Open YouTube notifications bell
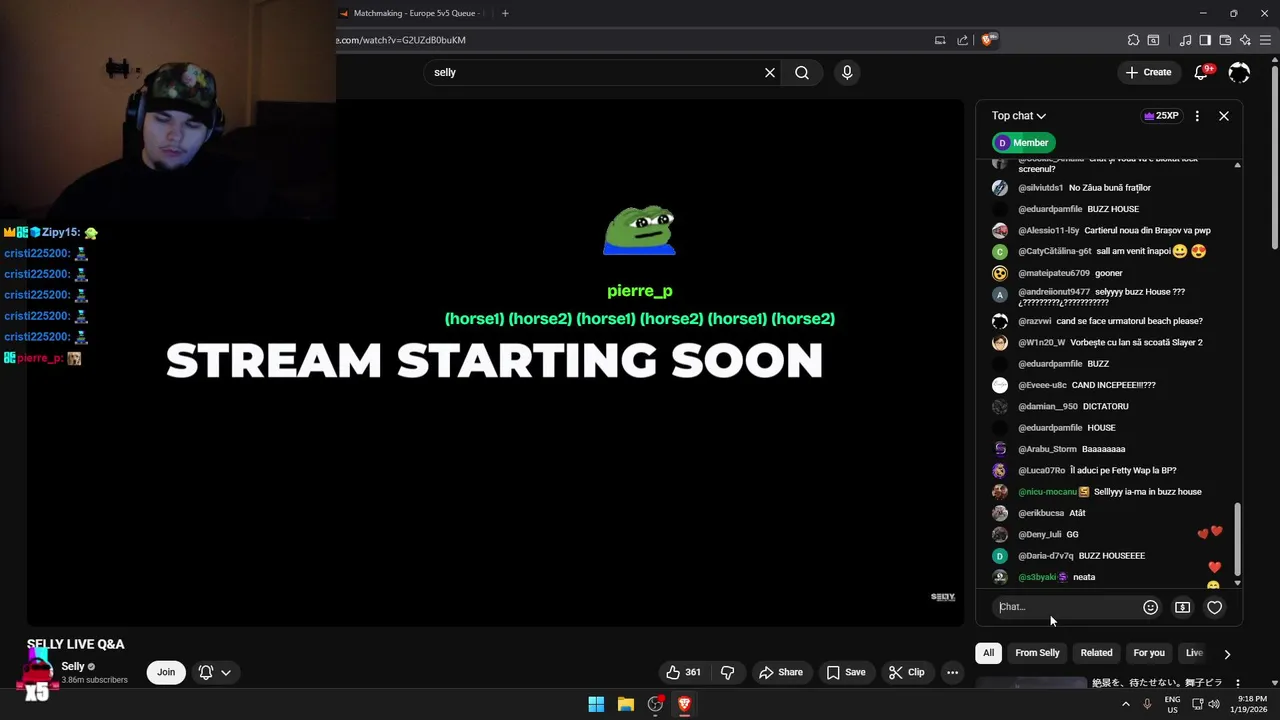This screenshot has height=720, width=1280. (x=1202, y=72)
